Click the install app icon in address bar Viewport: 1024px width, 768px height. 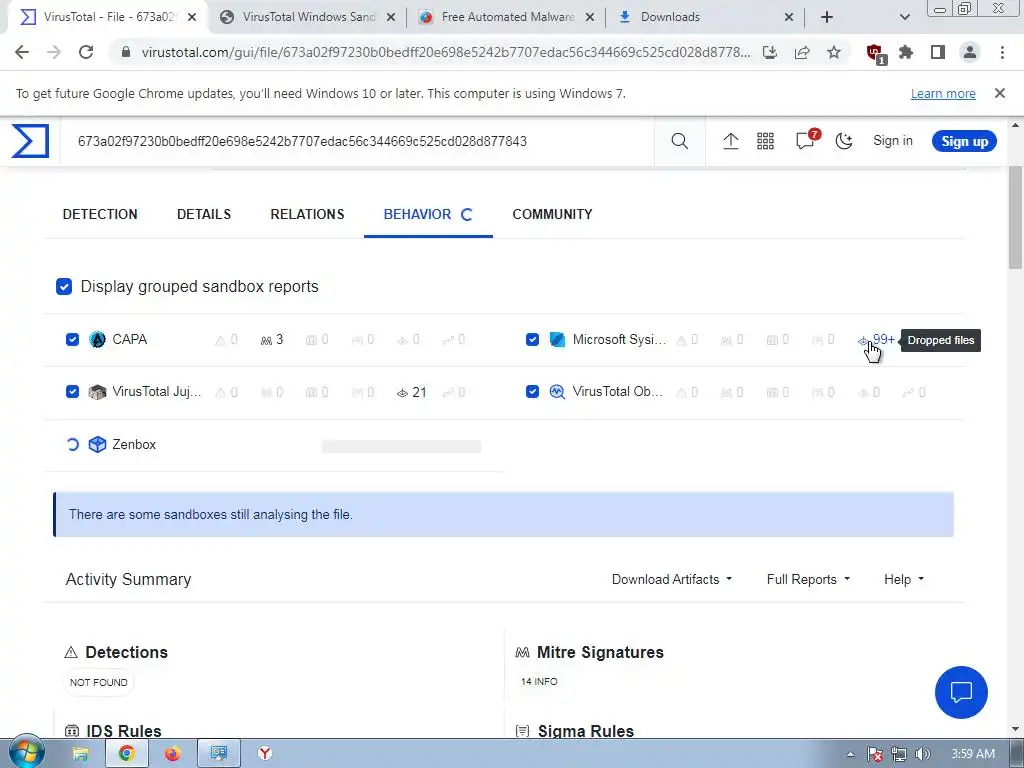(x=770, y=52)
